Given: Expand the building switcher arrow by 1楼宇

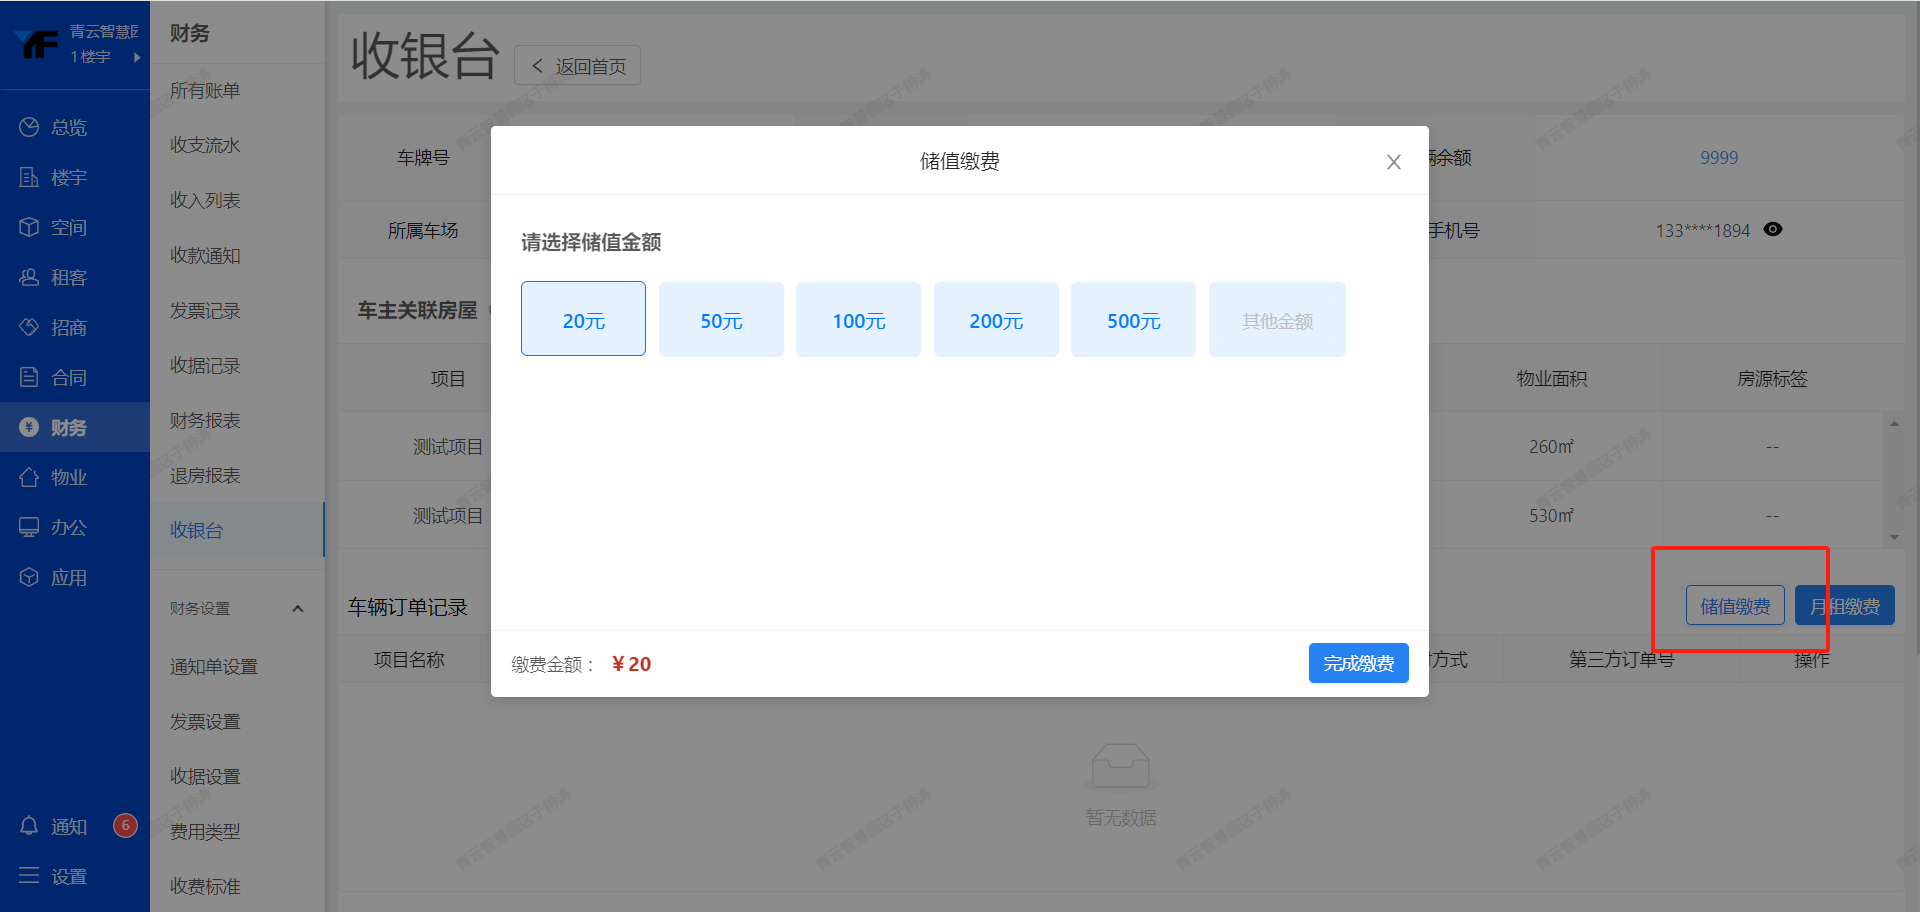Looking at the screenshot, I should [x=137, y=57].
